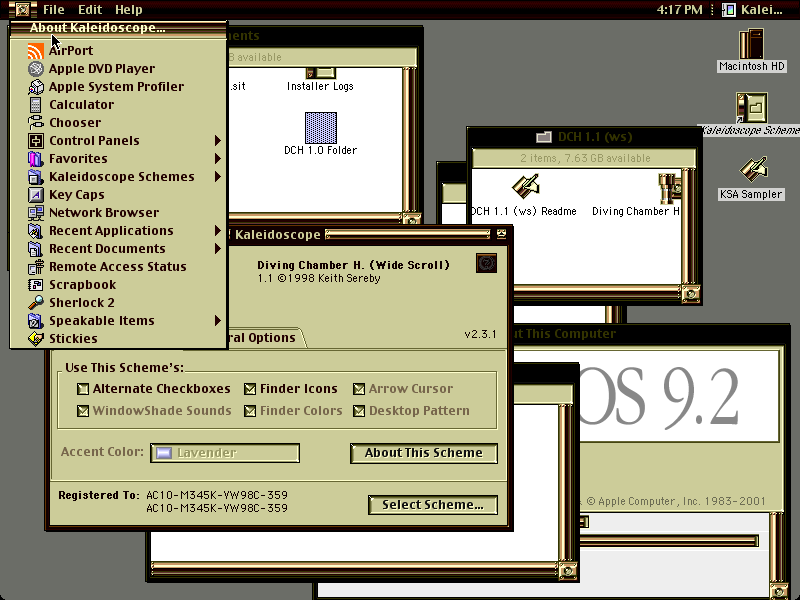Click the Key Caps icon
Viewport: 800px width, 600px height.
tap(36, 194)
